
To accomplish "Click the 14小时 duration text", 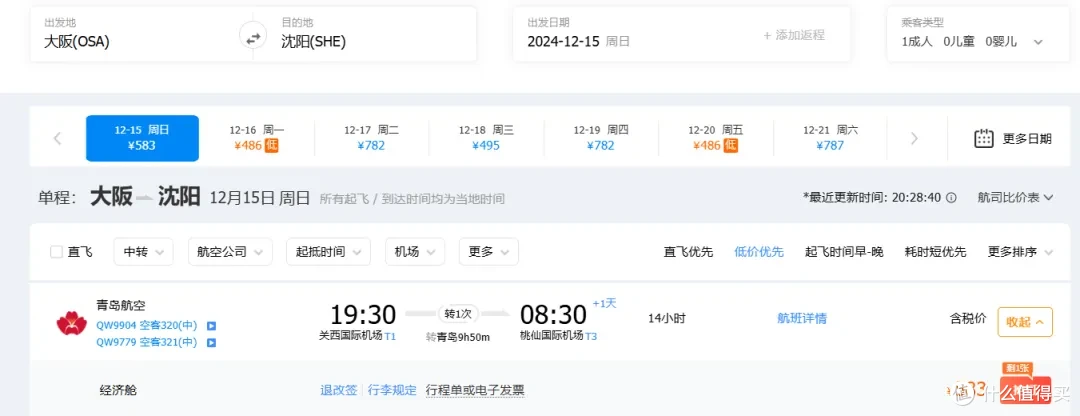I will tap(667, 318).
